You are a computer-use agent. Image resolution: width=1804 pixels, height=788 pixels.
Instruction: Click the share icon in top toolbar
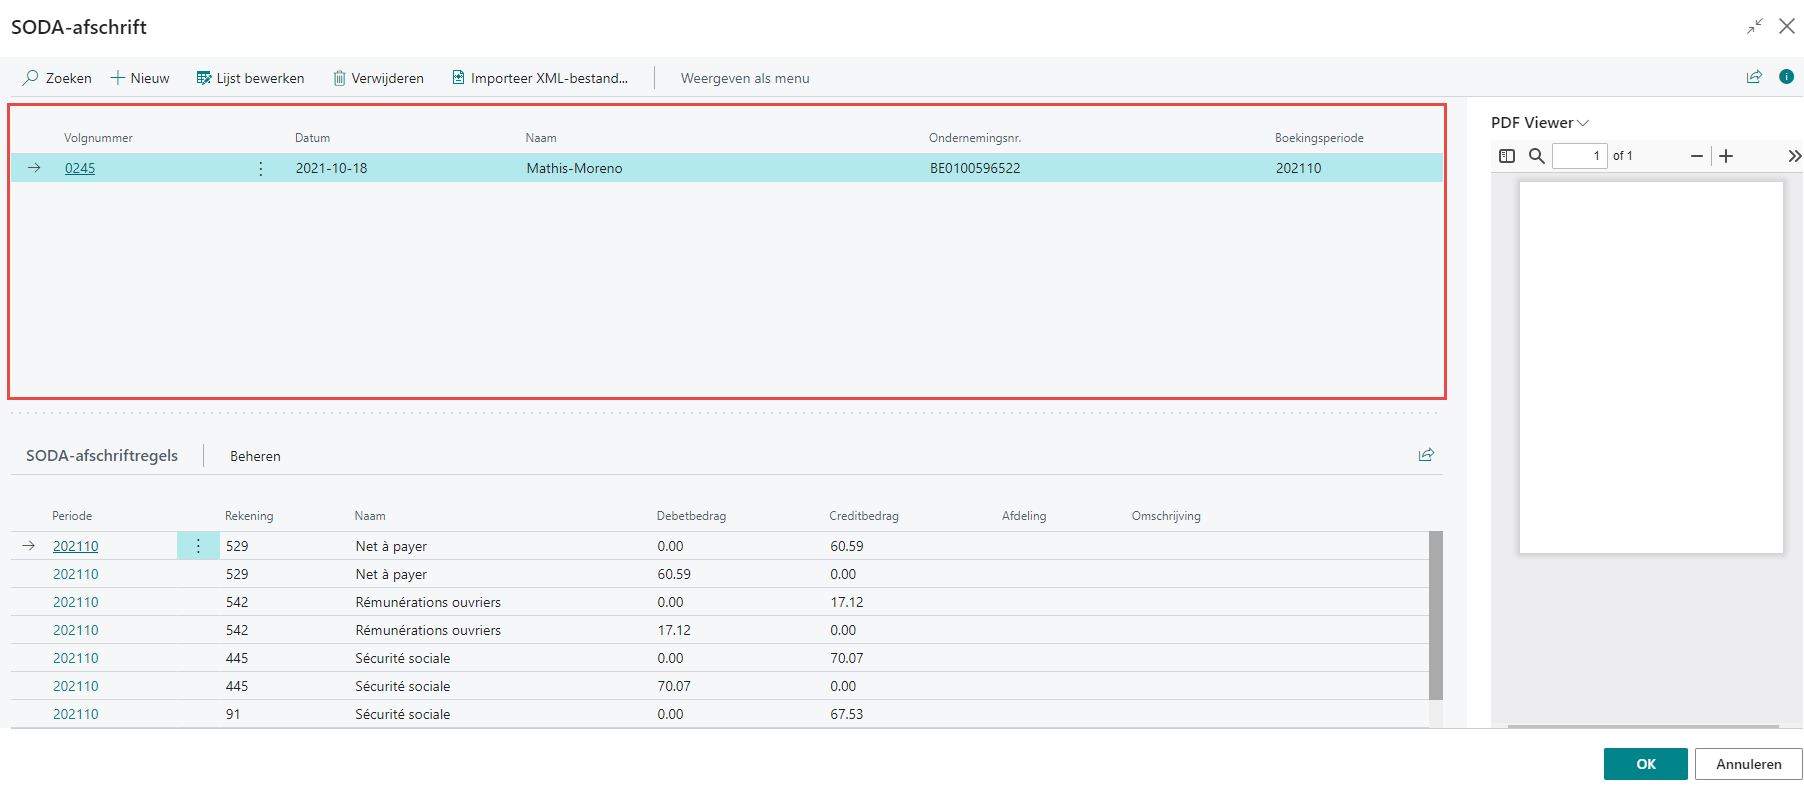pos(1754,77)
